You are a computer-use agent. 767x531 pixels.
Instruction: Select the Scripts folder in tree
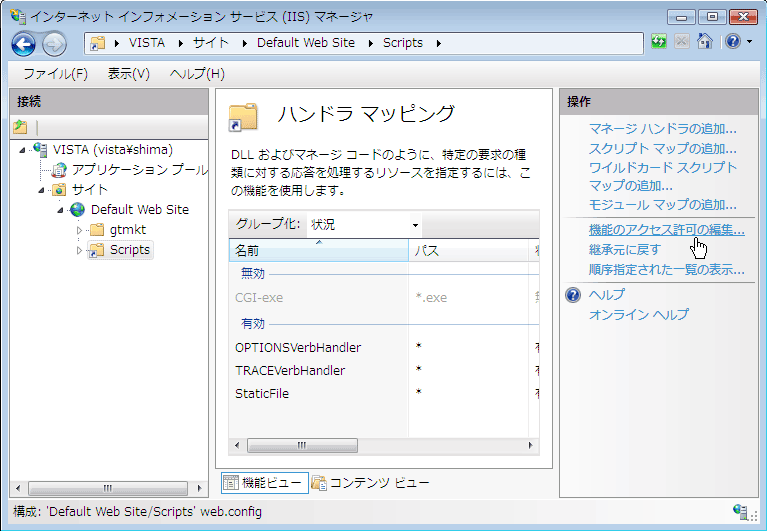click(129, 250)
